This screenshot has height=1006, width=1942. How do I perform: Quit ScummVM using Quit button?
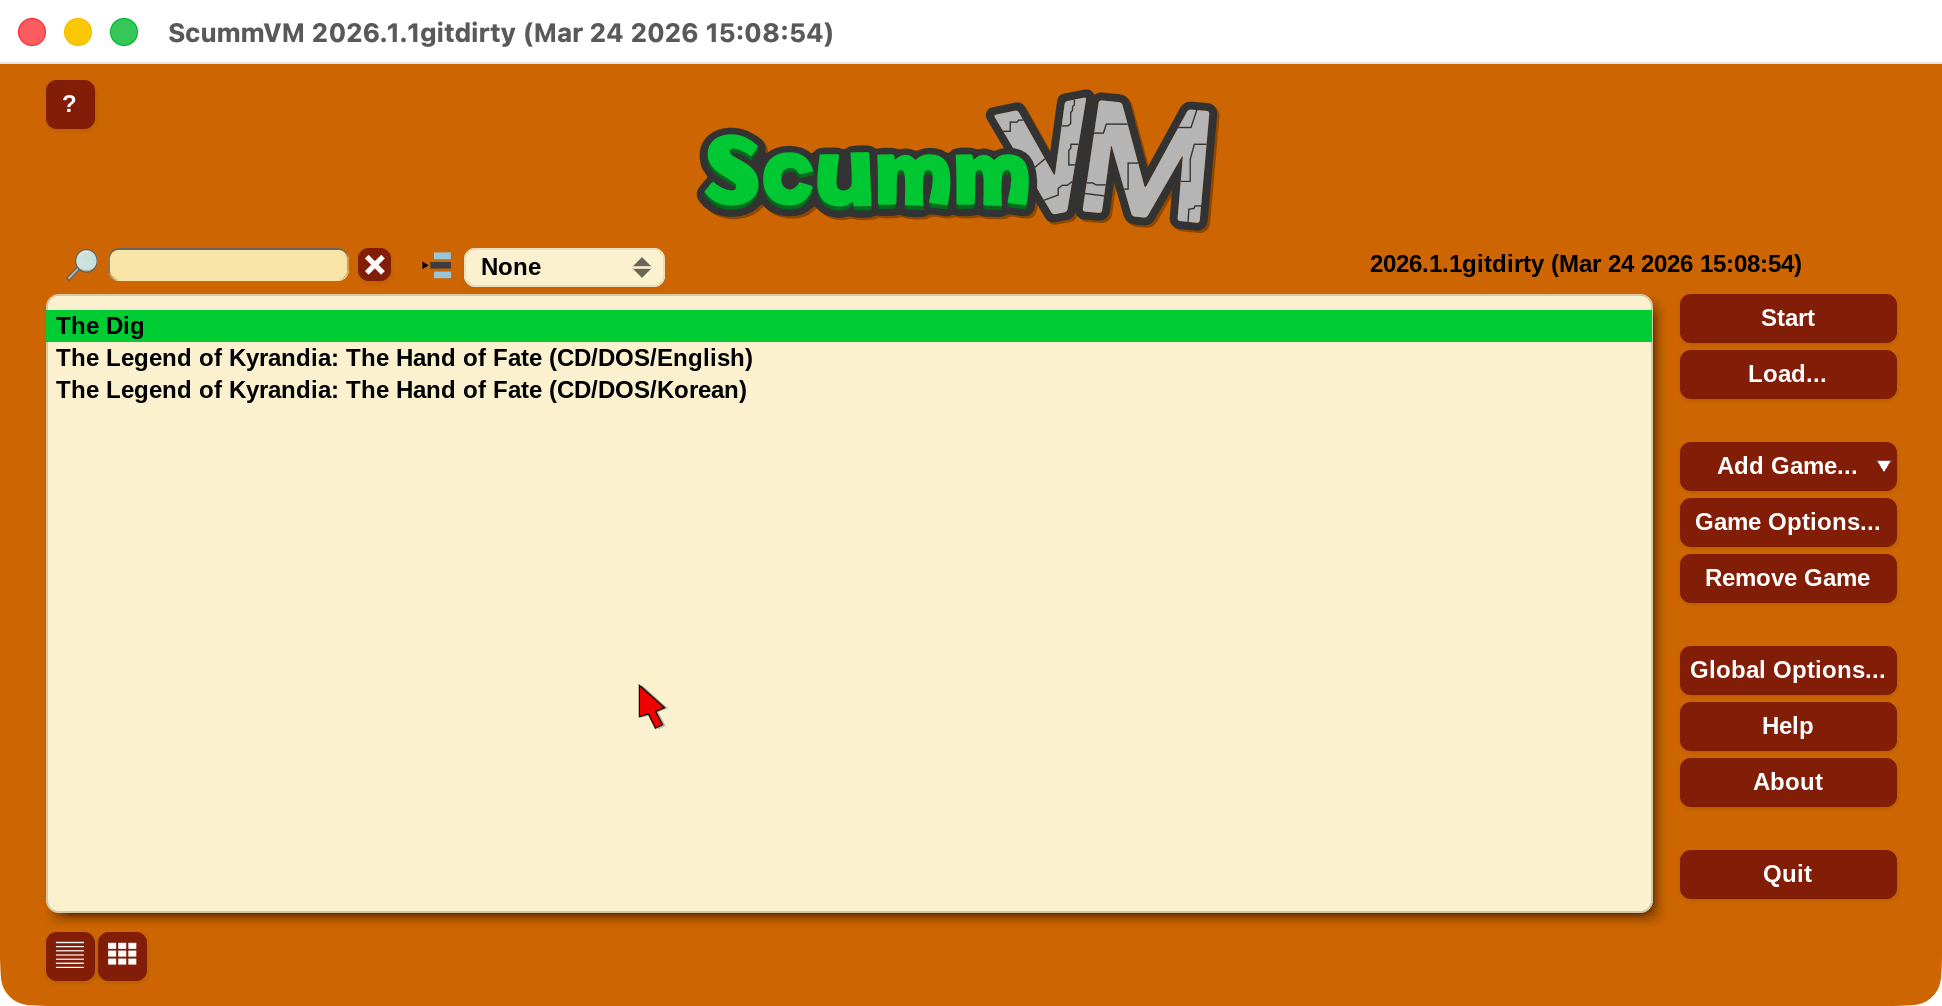coord(1787,874)
